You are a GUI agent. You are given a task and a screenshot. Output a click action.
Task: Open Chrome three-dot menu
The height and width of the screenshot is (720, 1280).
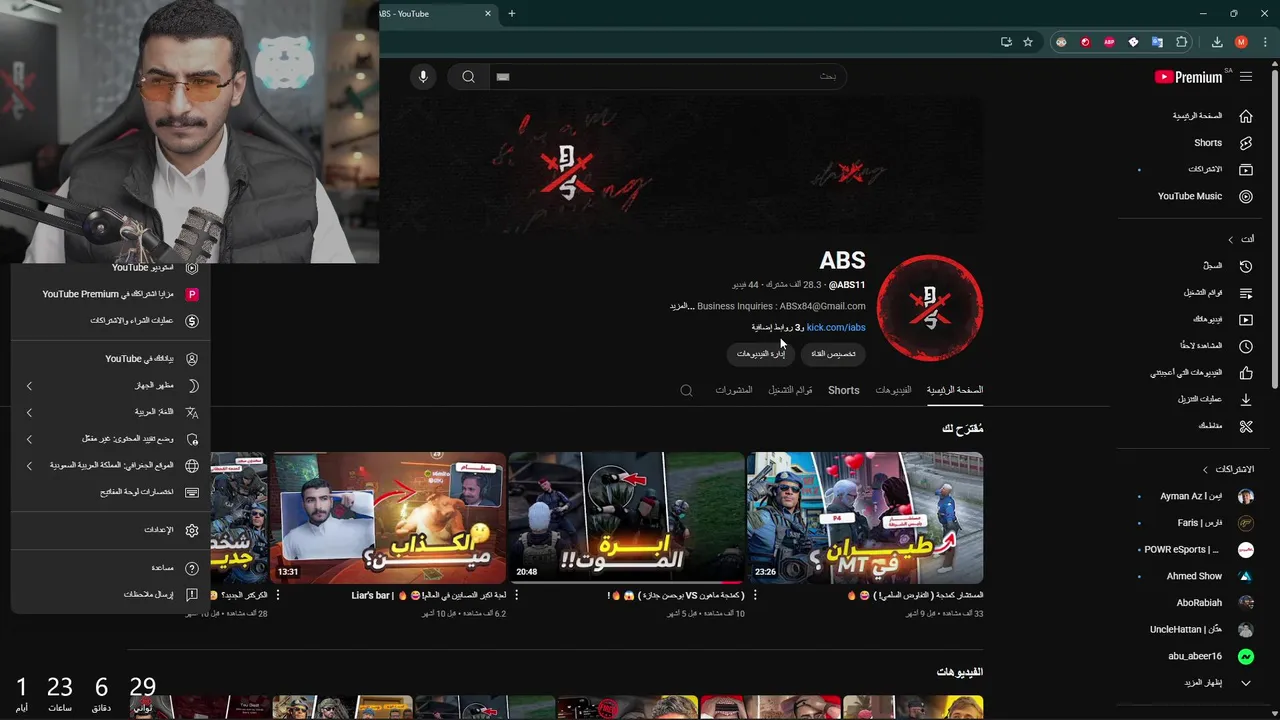(1264, 42)
